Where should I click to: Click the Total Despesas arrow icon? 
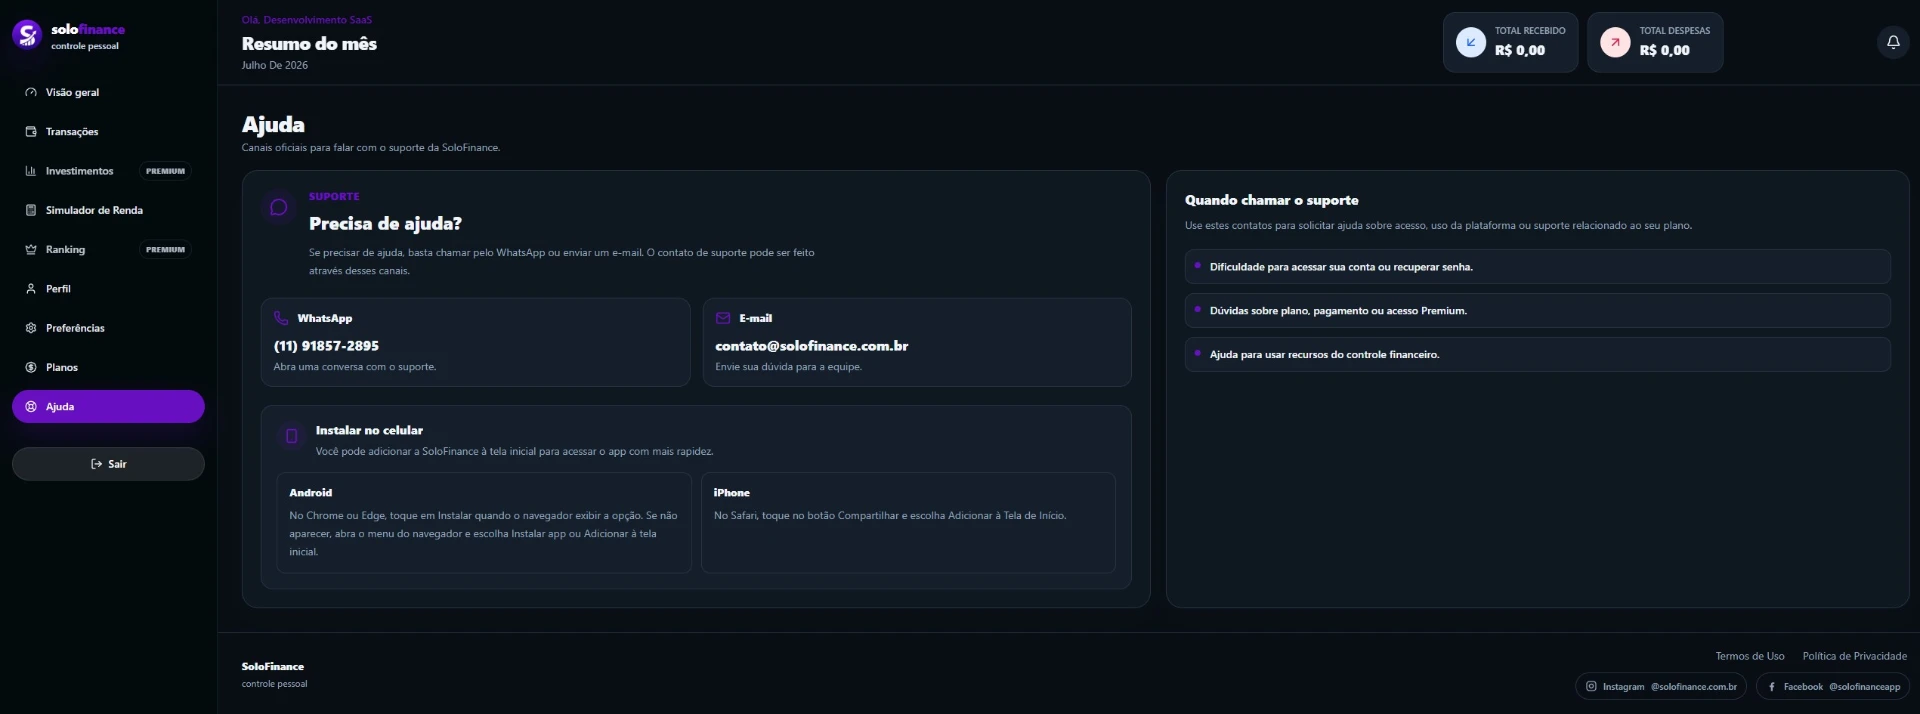pos(1615,42)
